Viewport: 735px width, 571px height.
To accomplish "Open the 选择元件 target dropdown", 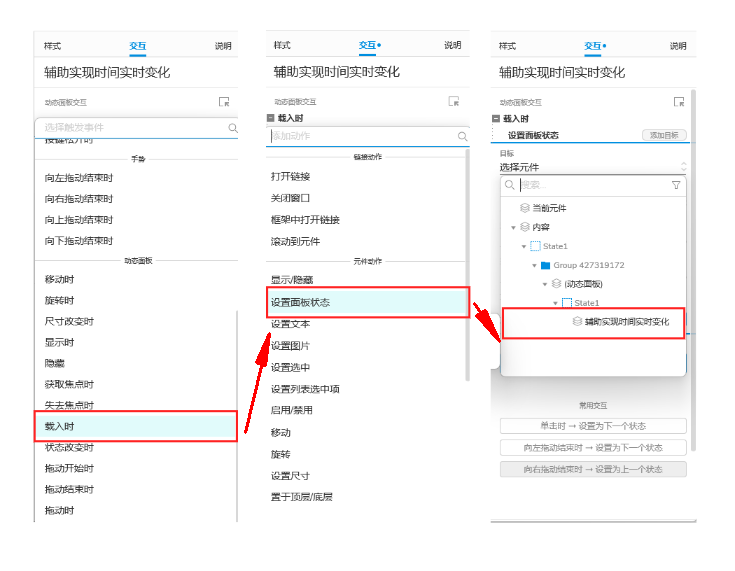I will [x=592, y=167].
